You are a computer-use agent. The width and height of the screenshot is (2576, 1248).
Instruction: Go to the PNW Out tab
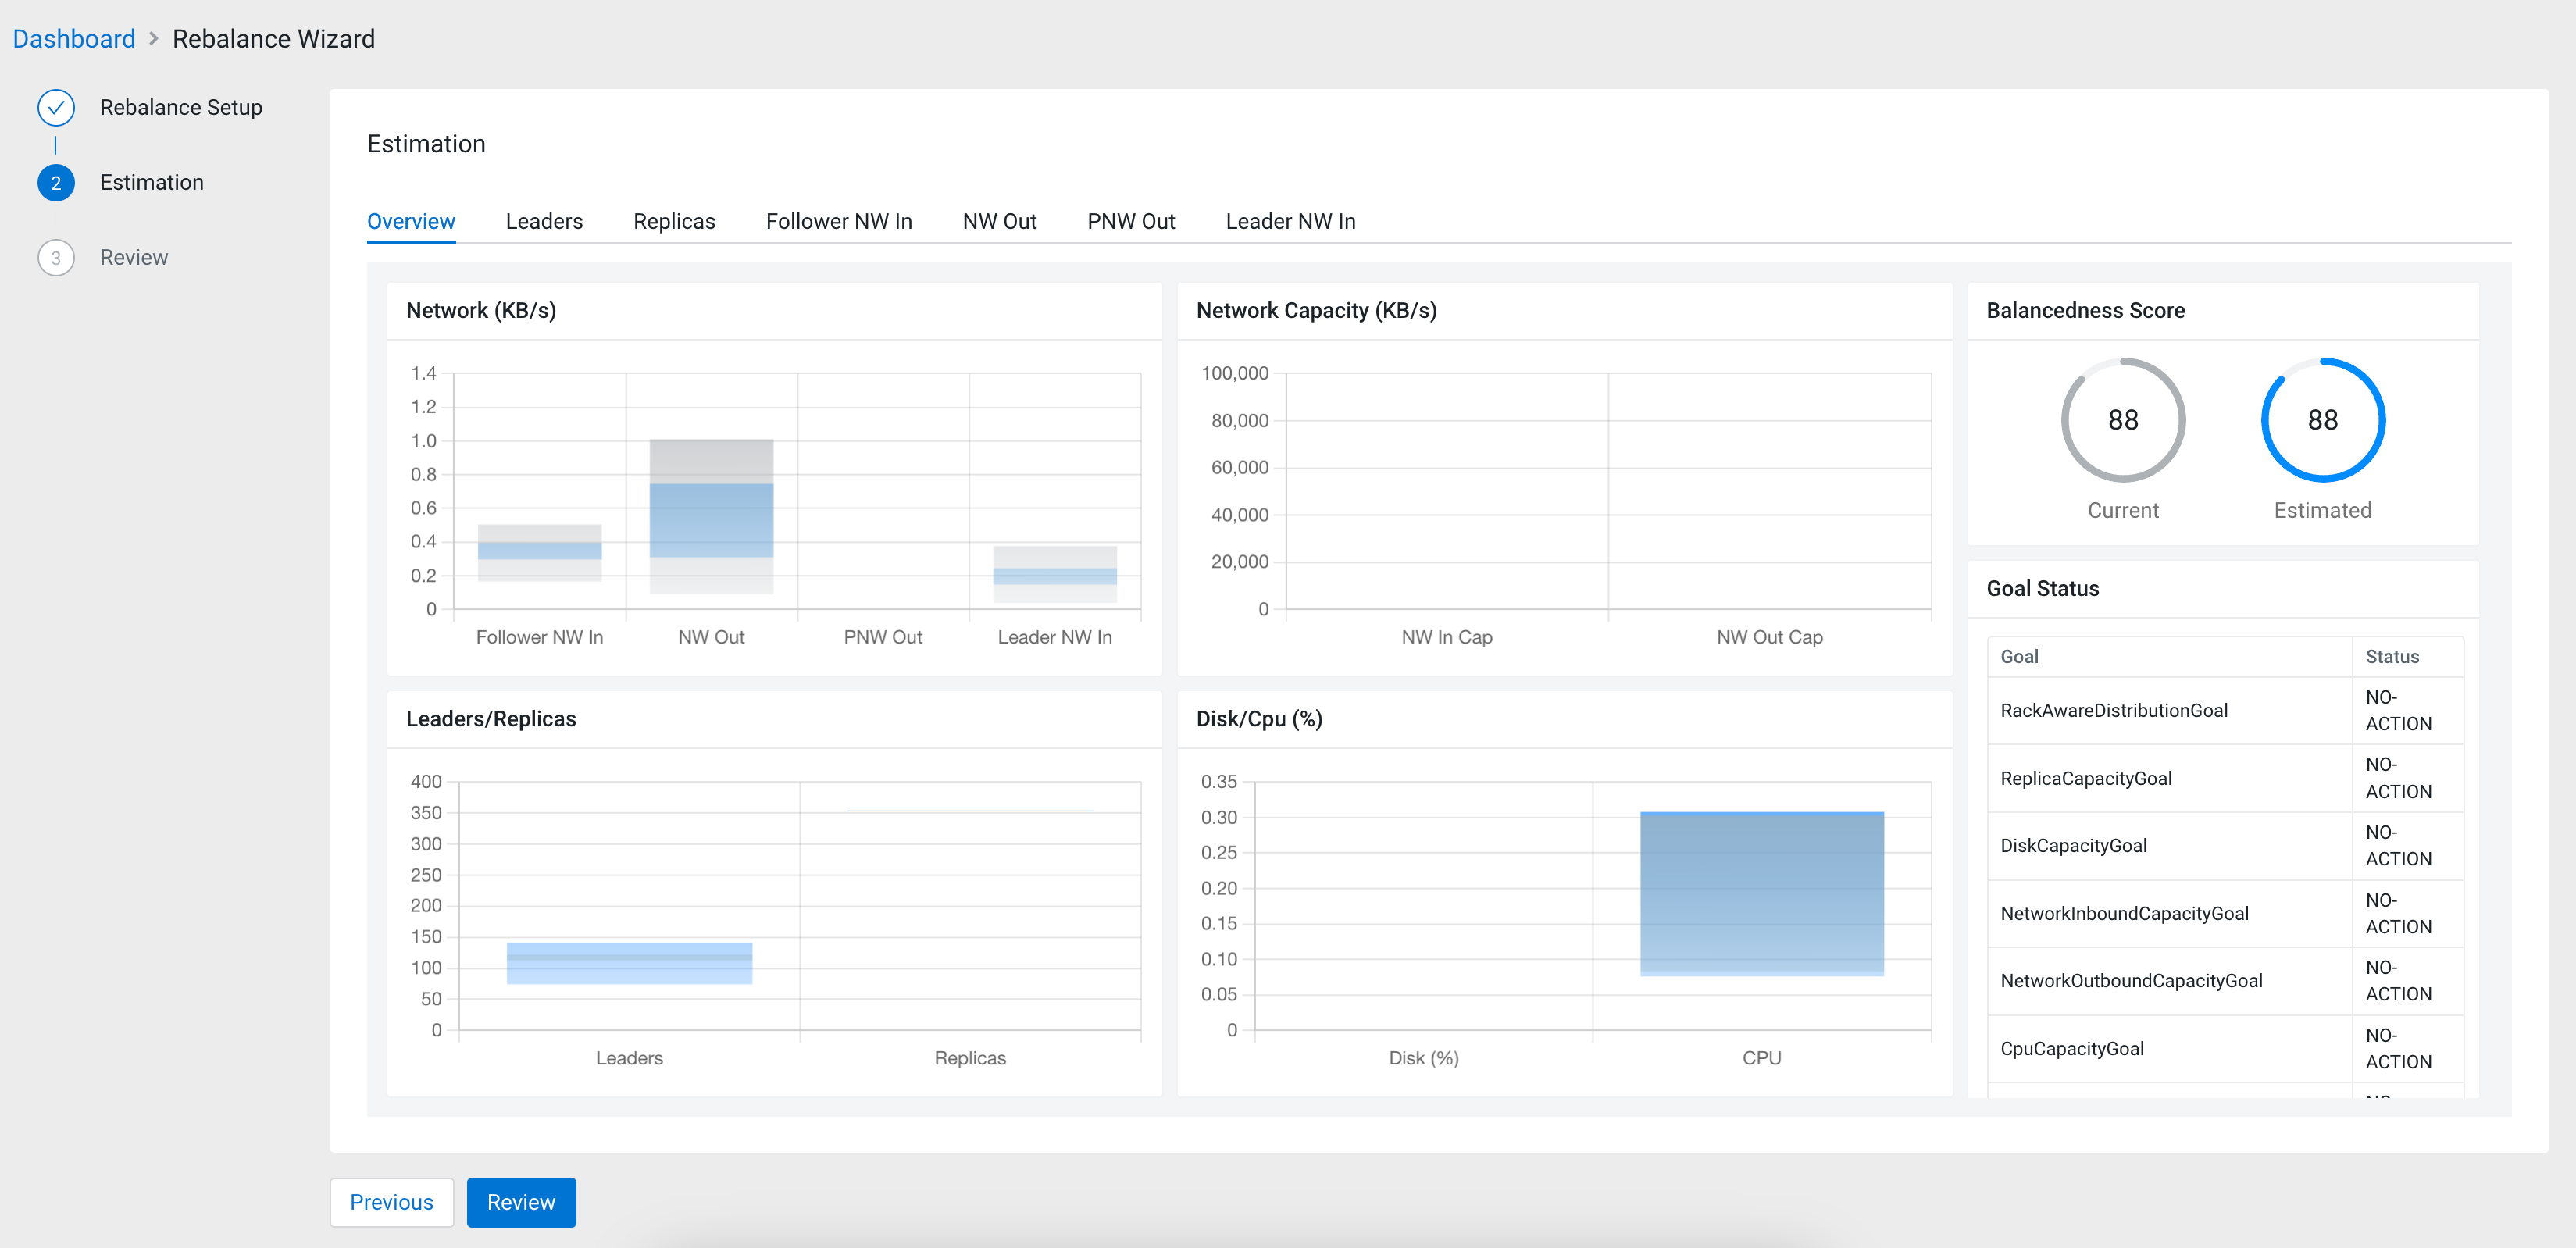(1130, 221)
